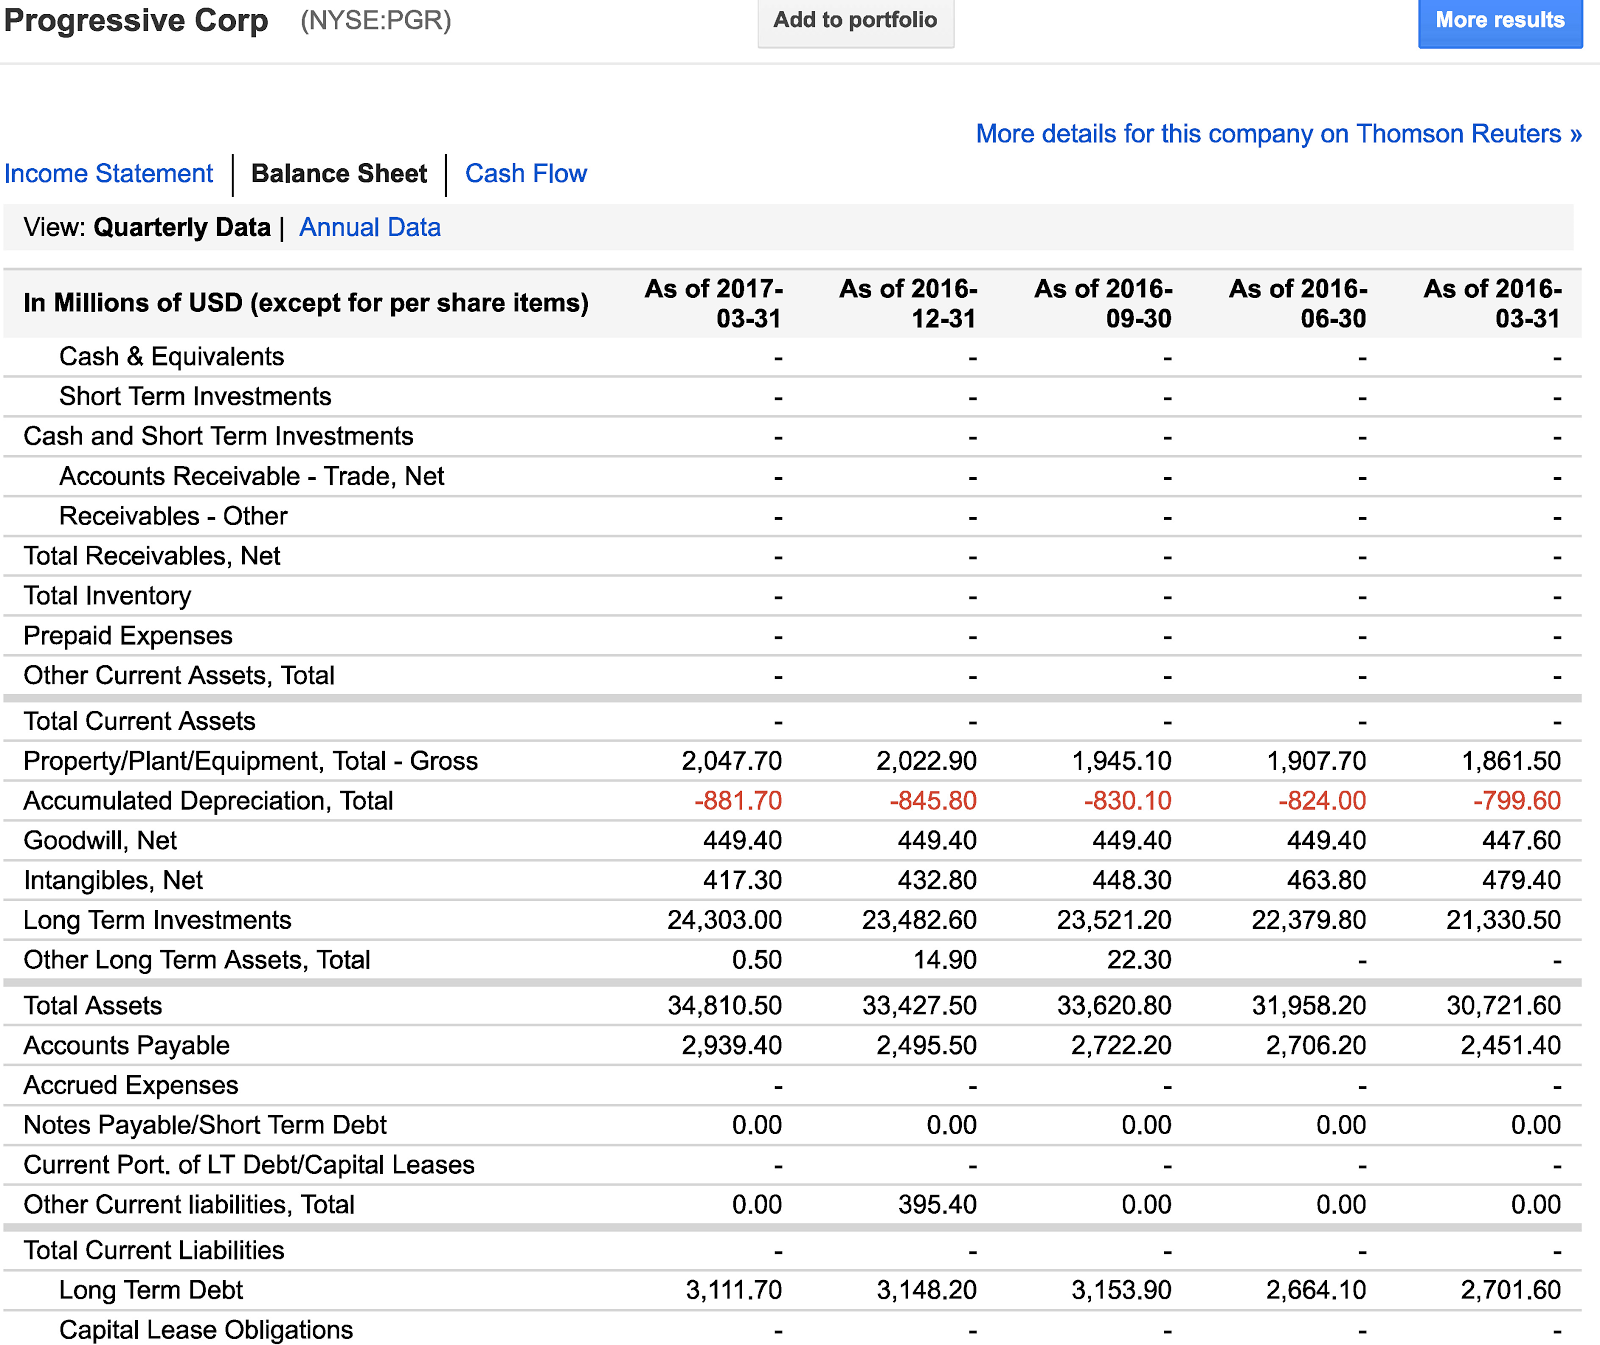Open the Thomson Reuters company details link
The width and height of the screenshot is (1600, 1345).
coord(1278,134)
